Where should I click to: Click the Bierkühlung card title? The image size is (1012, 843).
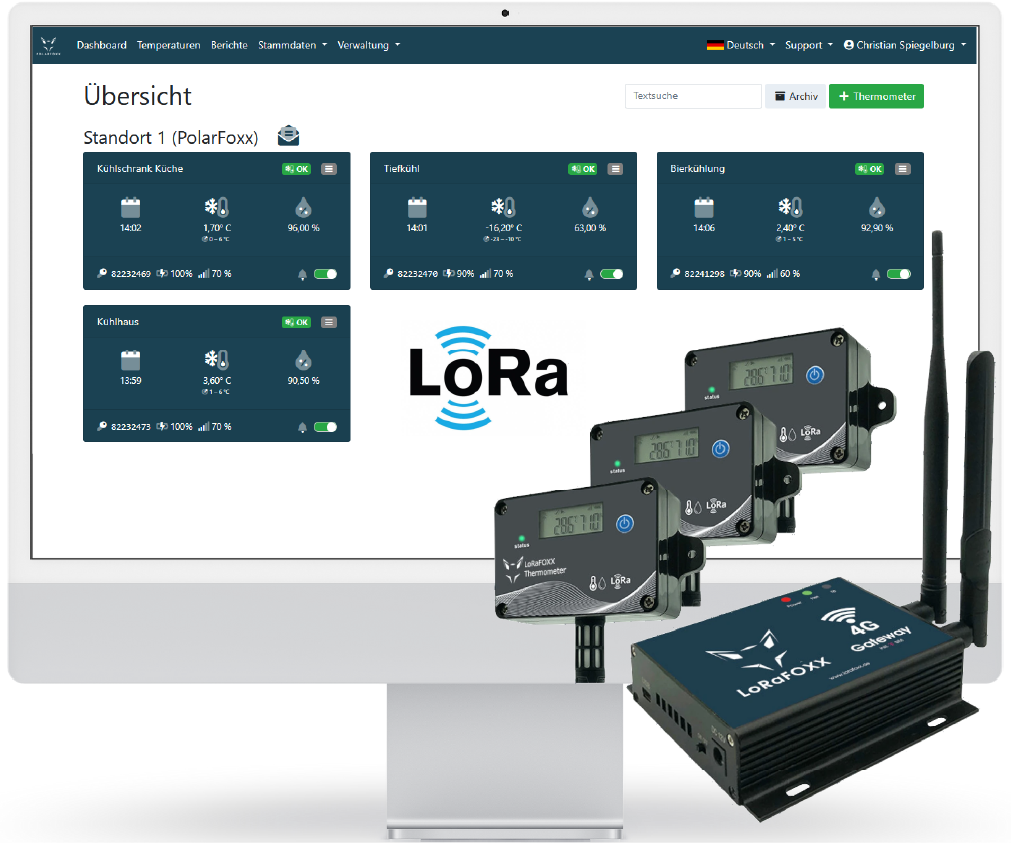coord(697,168)
